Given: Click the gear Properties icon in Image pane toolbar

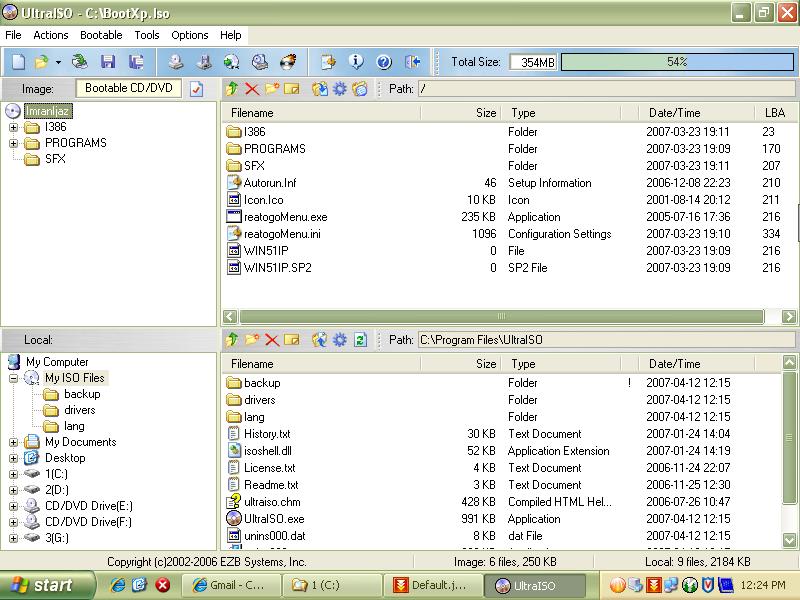Looking at the screenshot, I should pyautogui.click(x=340, y=89).
